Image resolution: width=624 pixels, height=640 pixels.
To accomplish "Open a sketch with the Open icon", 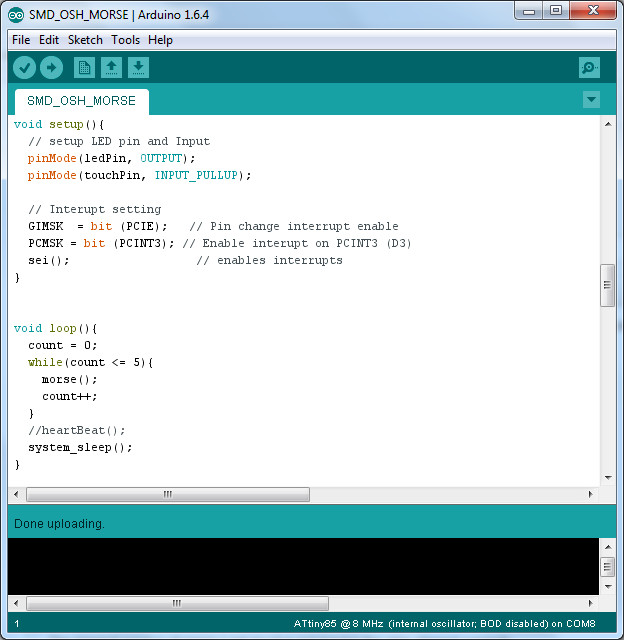I will pyautogui.click(x=111, y=67).
